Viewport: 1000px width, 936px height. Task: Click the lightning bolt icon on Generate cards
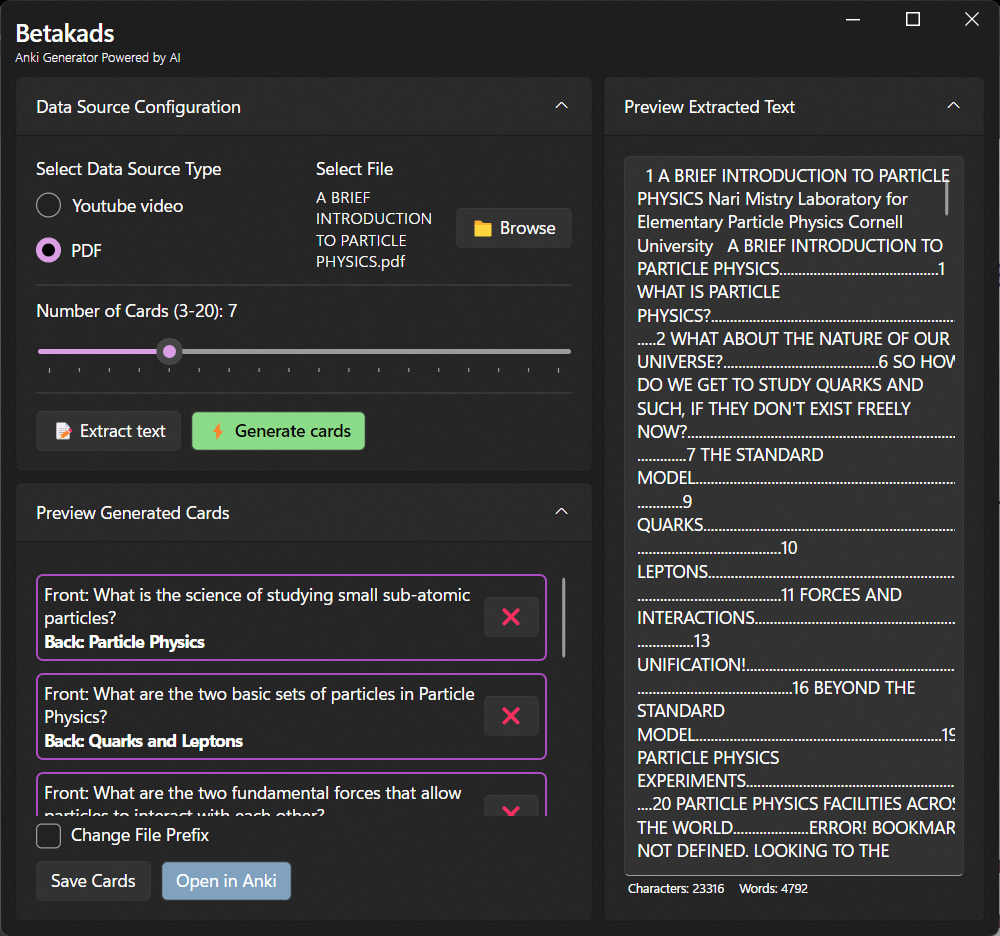pyautogui.click(x=217, y=431)
